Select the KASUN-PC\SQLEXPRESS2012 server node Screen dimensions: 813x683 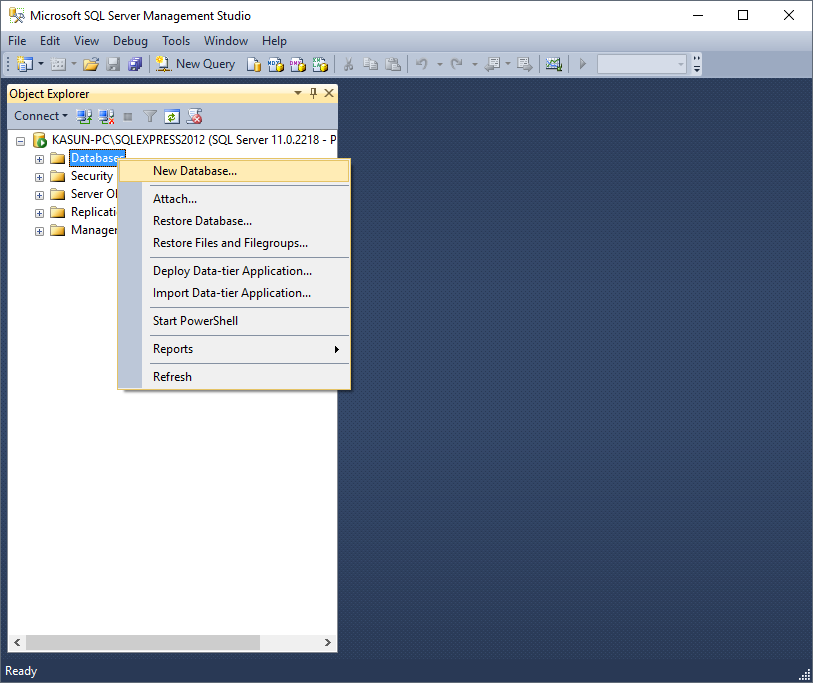[194, 140]
